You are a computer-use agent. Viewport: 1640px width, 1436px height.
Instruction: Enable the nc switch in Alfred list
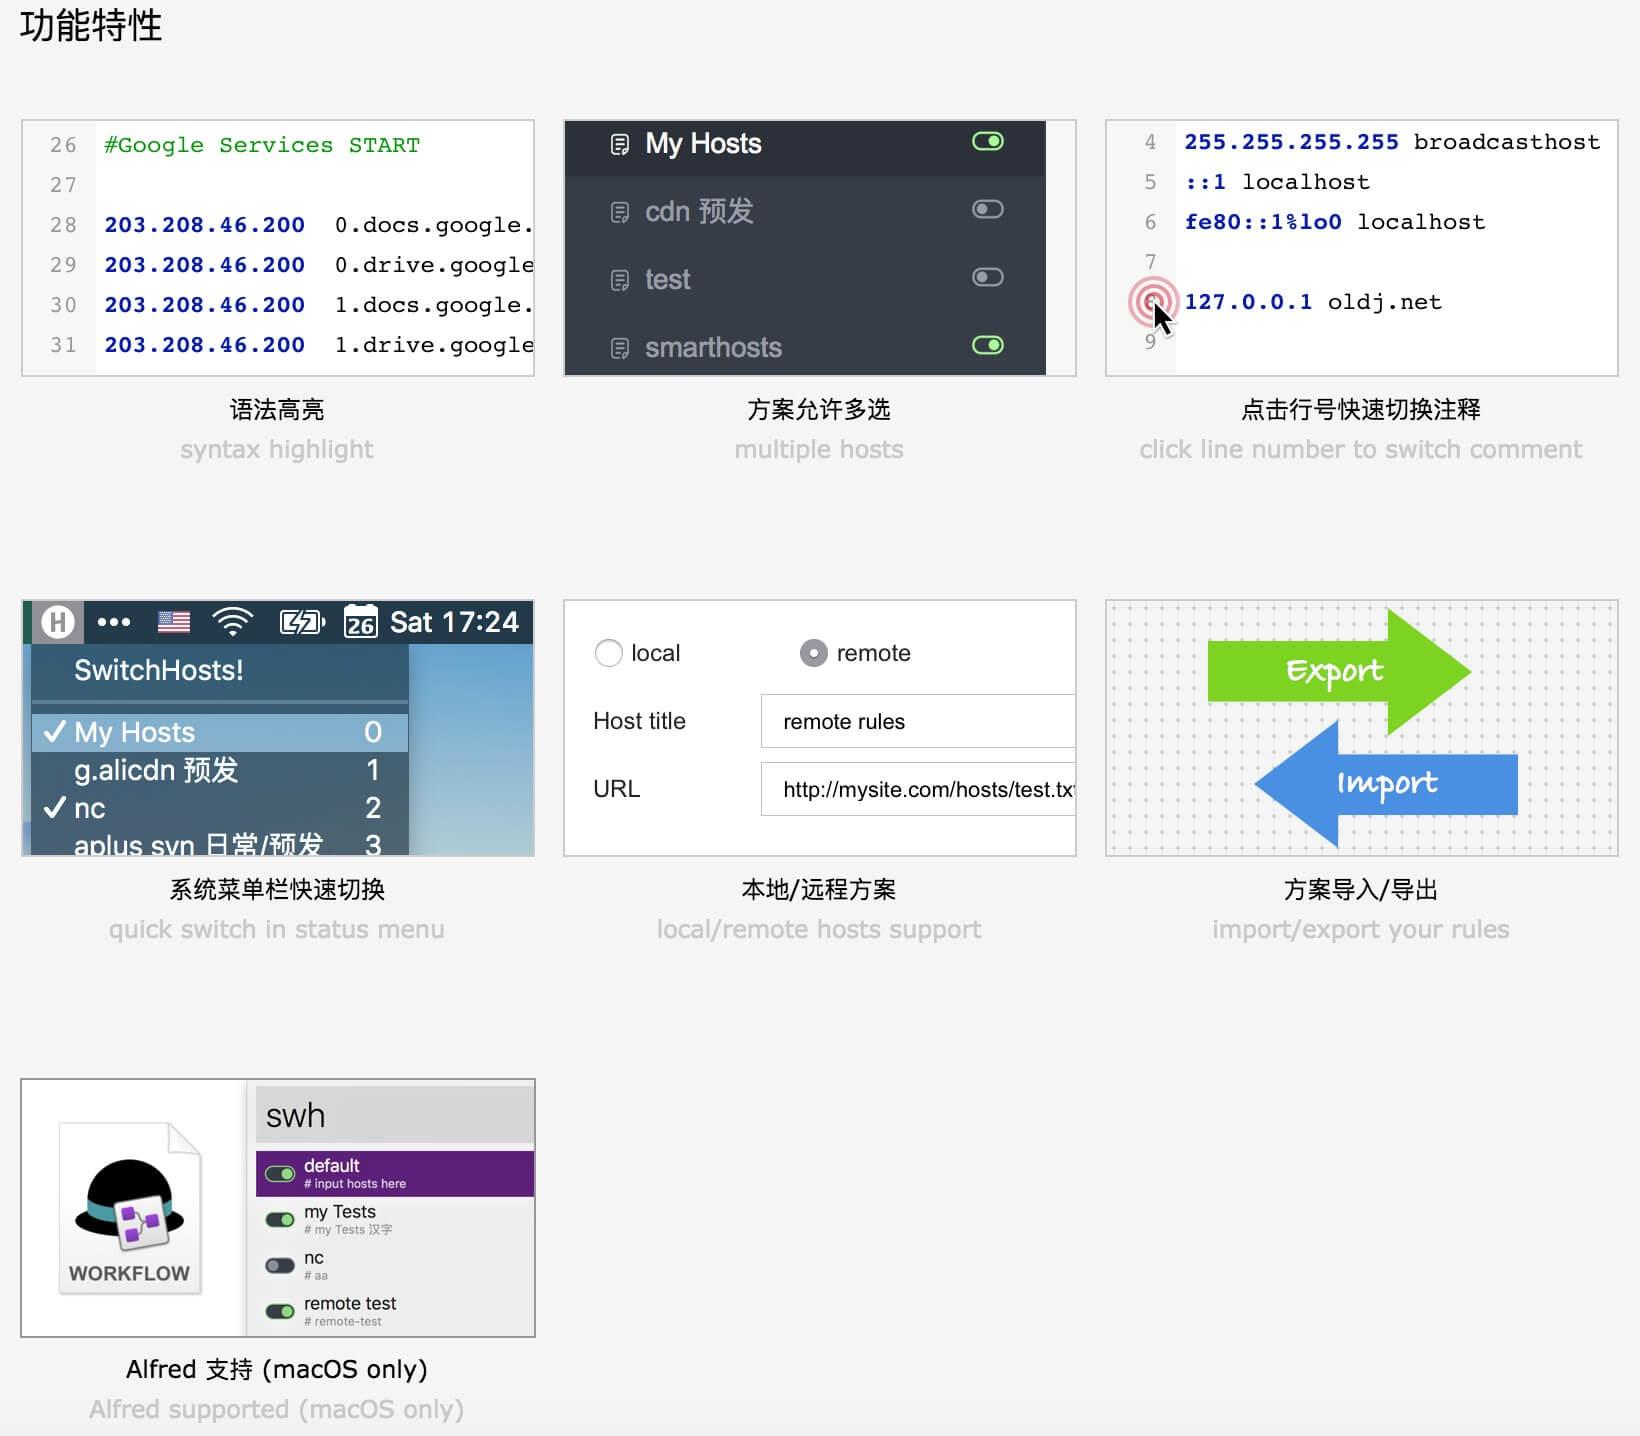(x=280, y=1266)
